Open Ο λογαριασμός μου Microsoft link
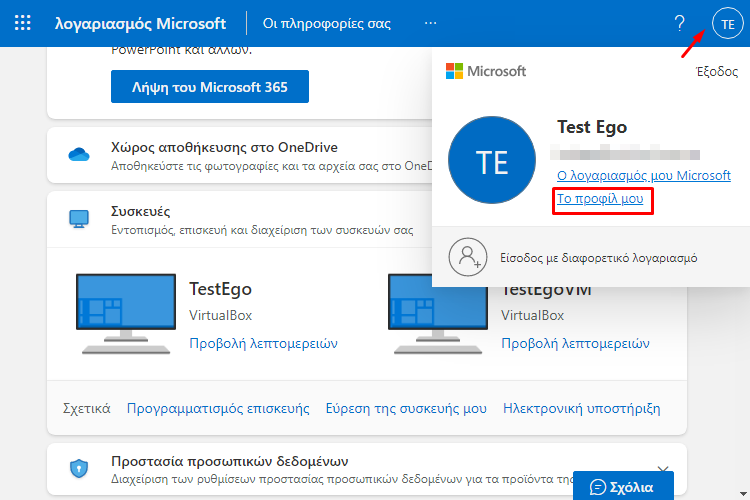The height and width of the screenshot is (500, 750). (x=644, y=176)
